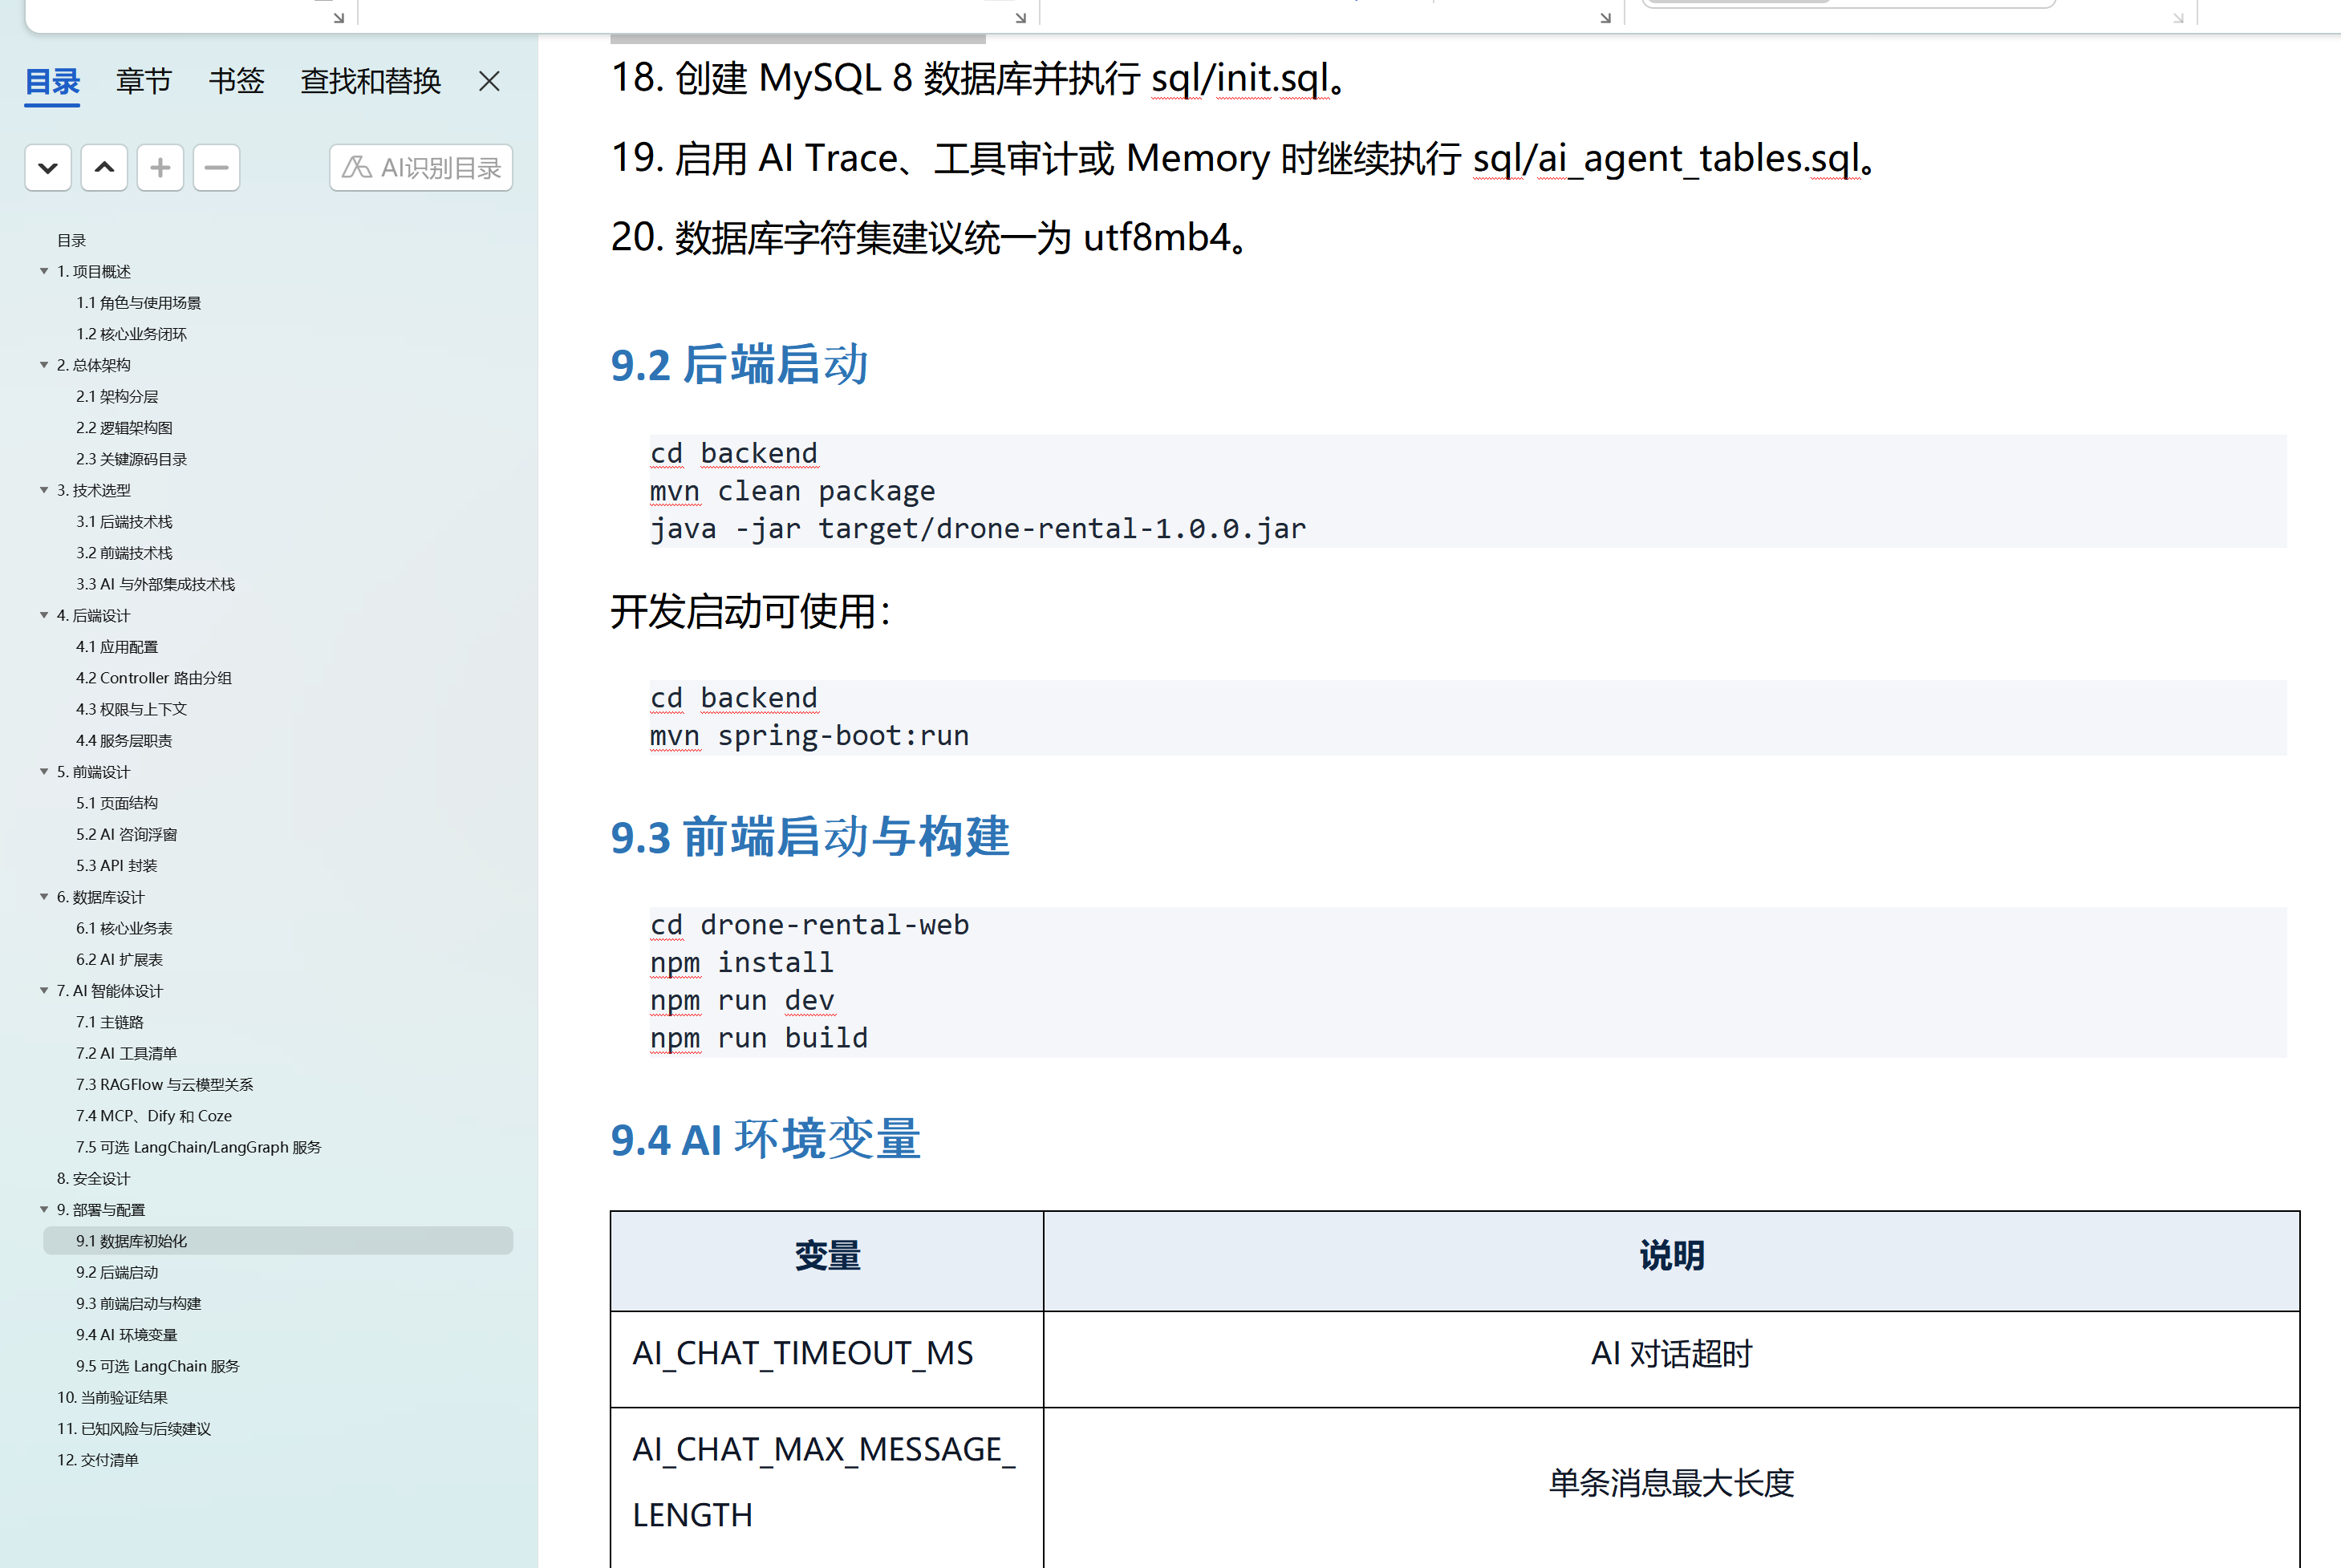
Task: Jump to 3.3 AI 与外部集成技术栈
Action: [155, 584]
